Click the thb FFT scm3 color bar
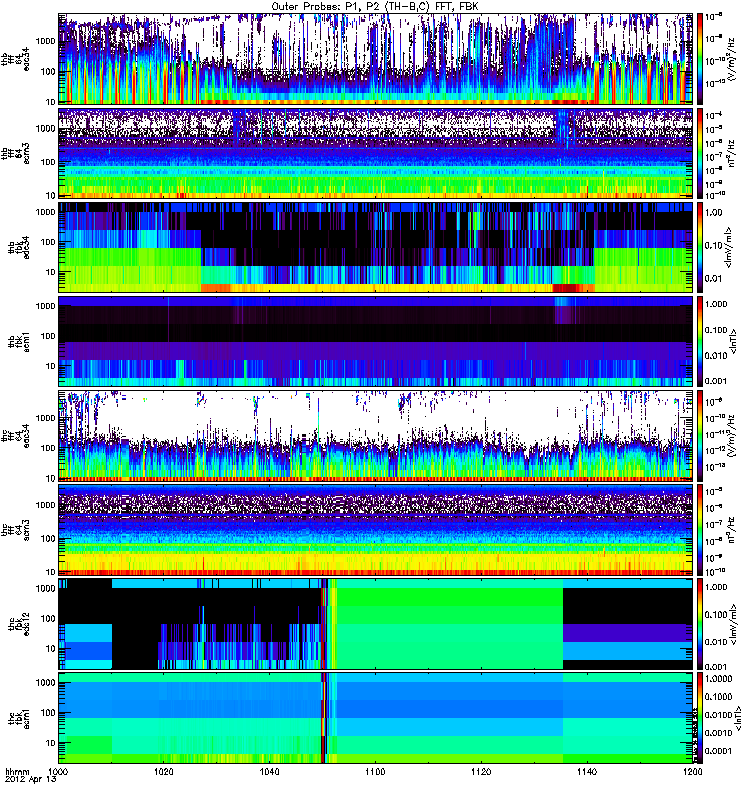This screenshot has width=750, height=800. [700, 154]
